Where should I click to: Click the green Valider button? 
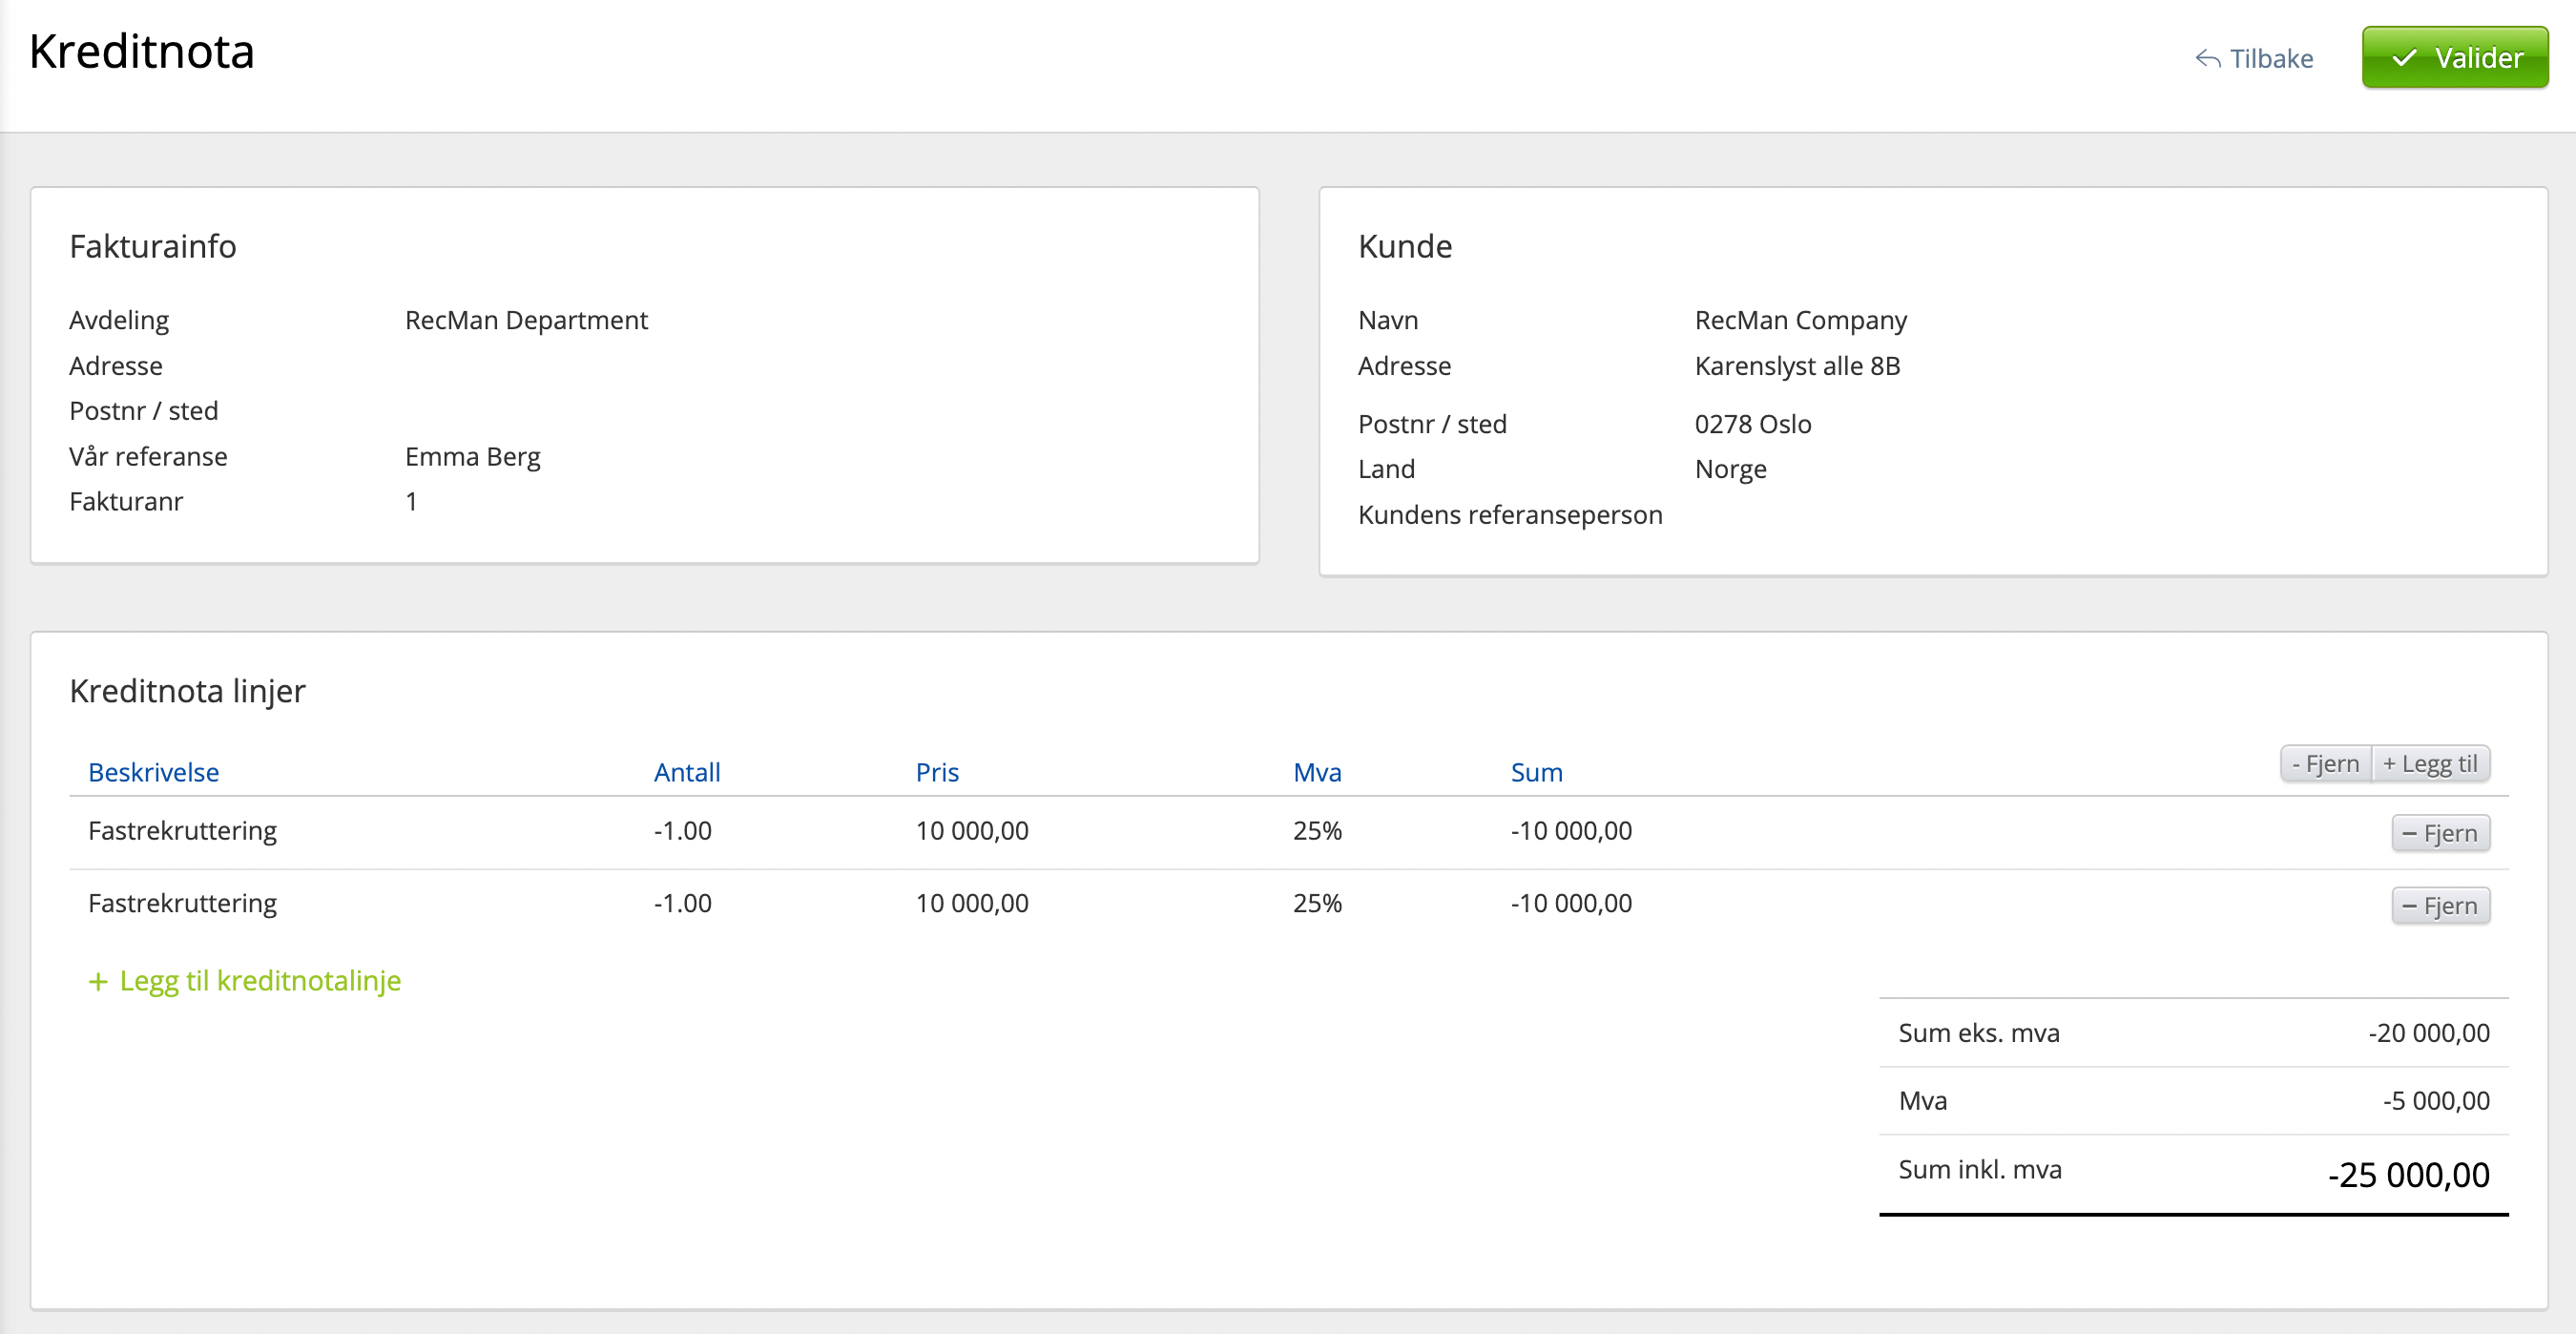[x=2454, y=58]
